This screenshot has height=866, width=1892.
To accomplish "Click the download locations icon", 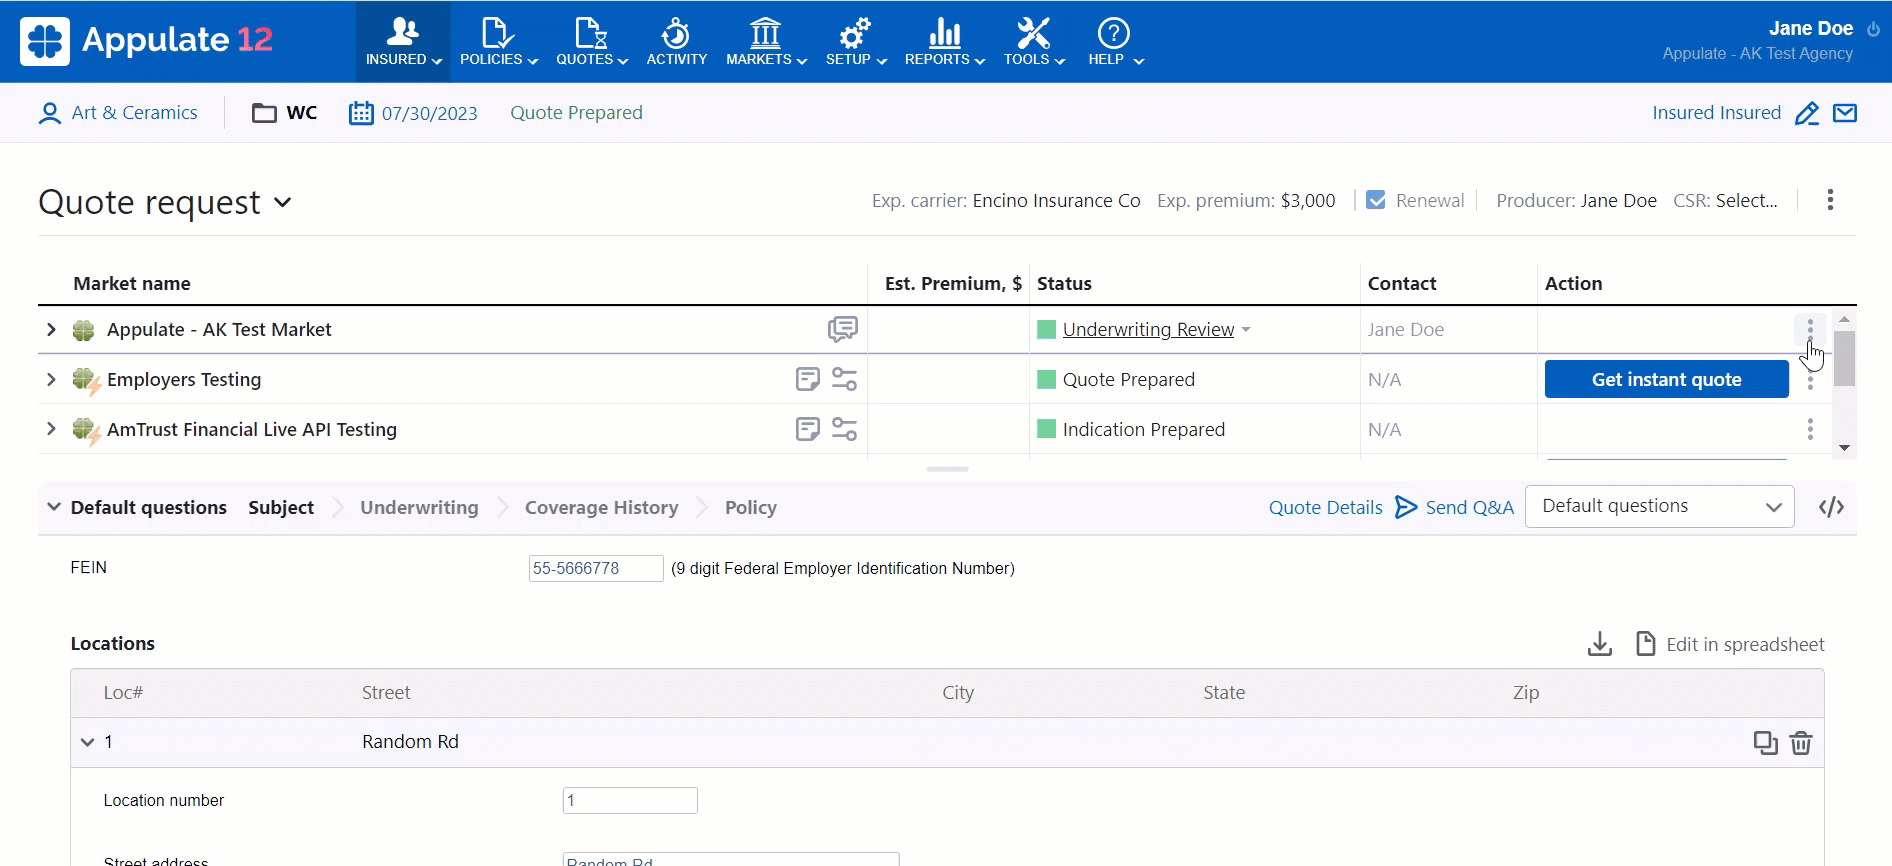I will coord(1600,644).
